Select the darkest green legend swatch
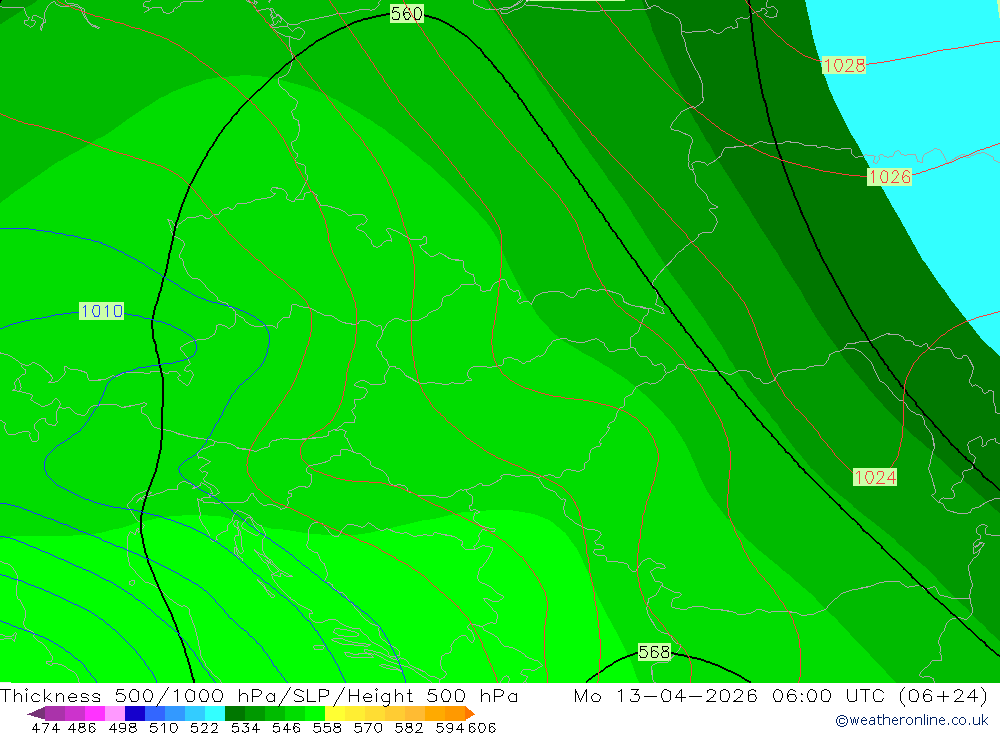1000x733 pixels. tap(235, 713)
